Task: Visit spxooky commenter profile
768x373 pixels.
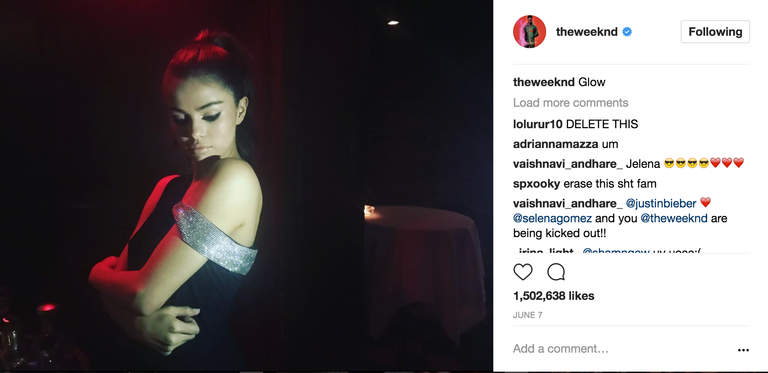Action: click(x=536, y=184)
